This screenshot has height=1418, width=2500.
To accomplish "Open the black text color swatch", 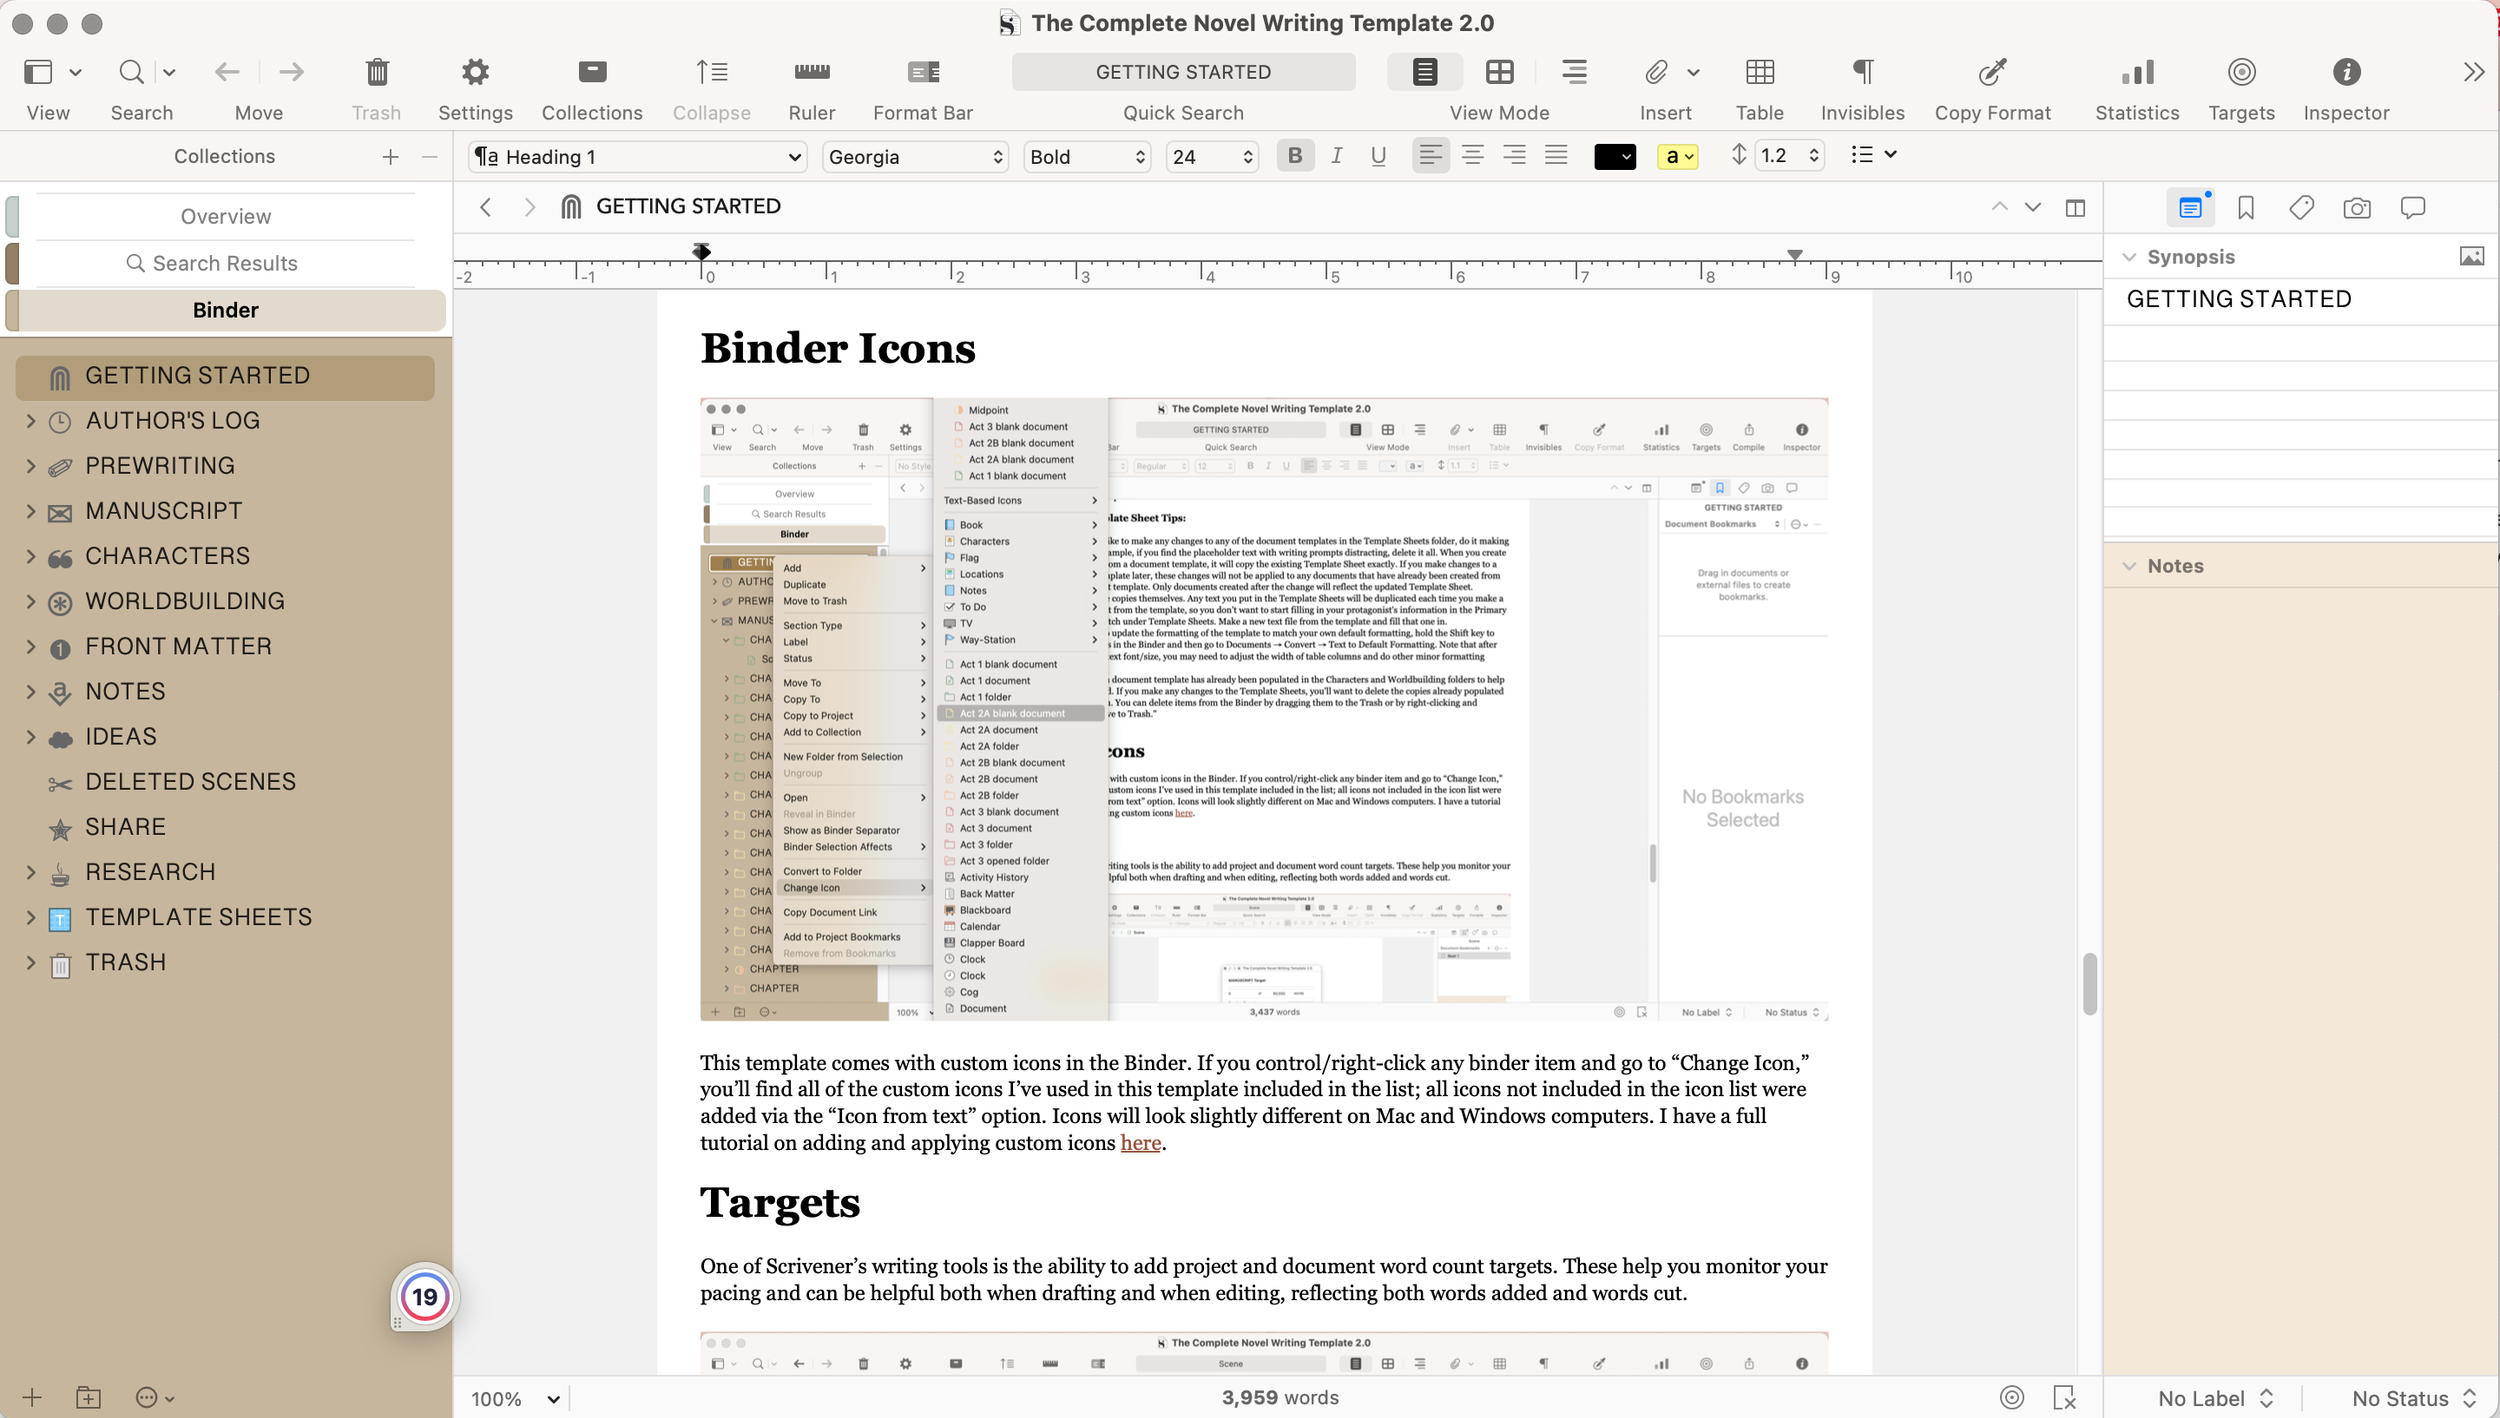I will click(1613, 157).
